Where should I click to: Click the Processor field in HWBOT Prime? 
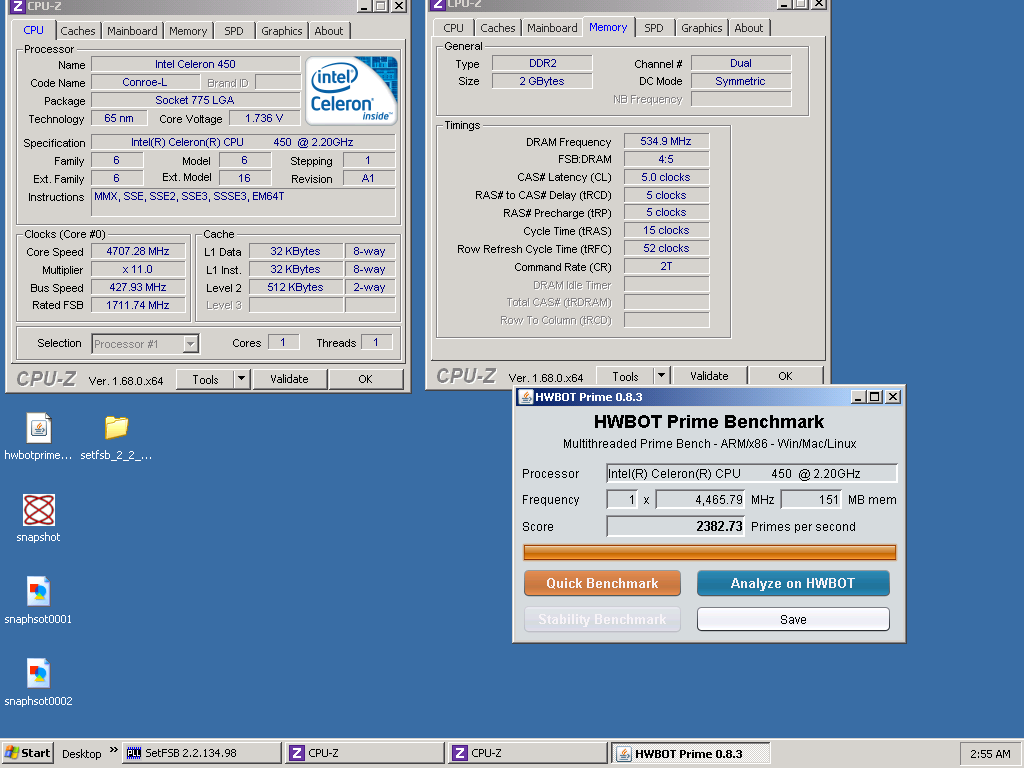[752, 473]
